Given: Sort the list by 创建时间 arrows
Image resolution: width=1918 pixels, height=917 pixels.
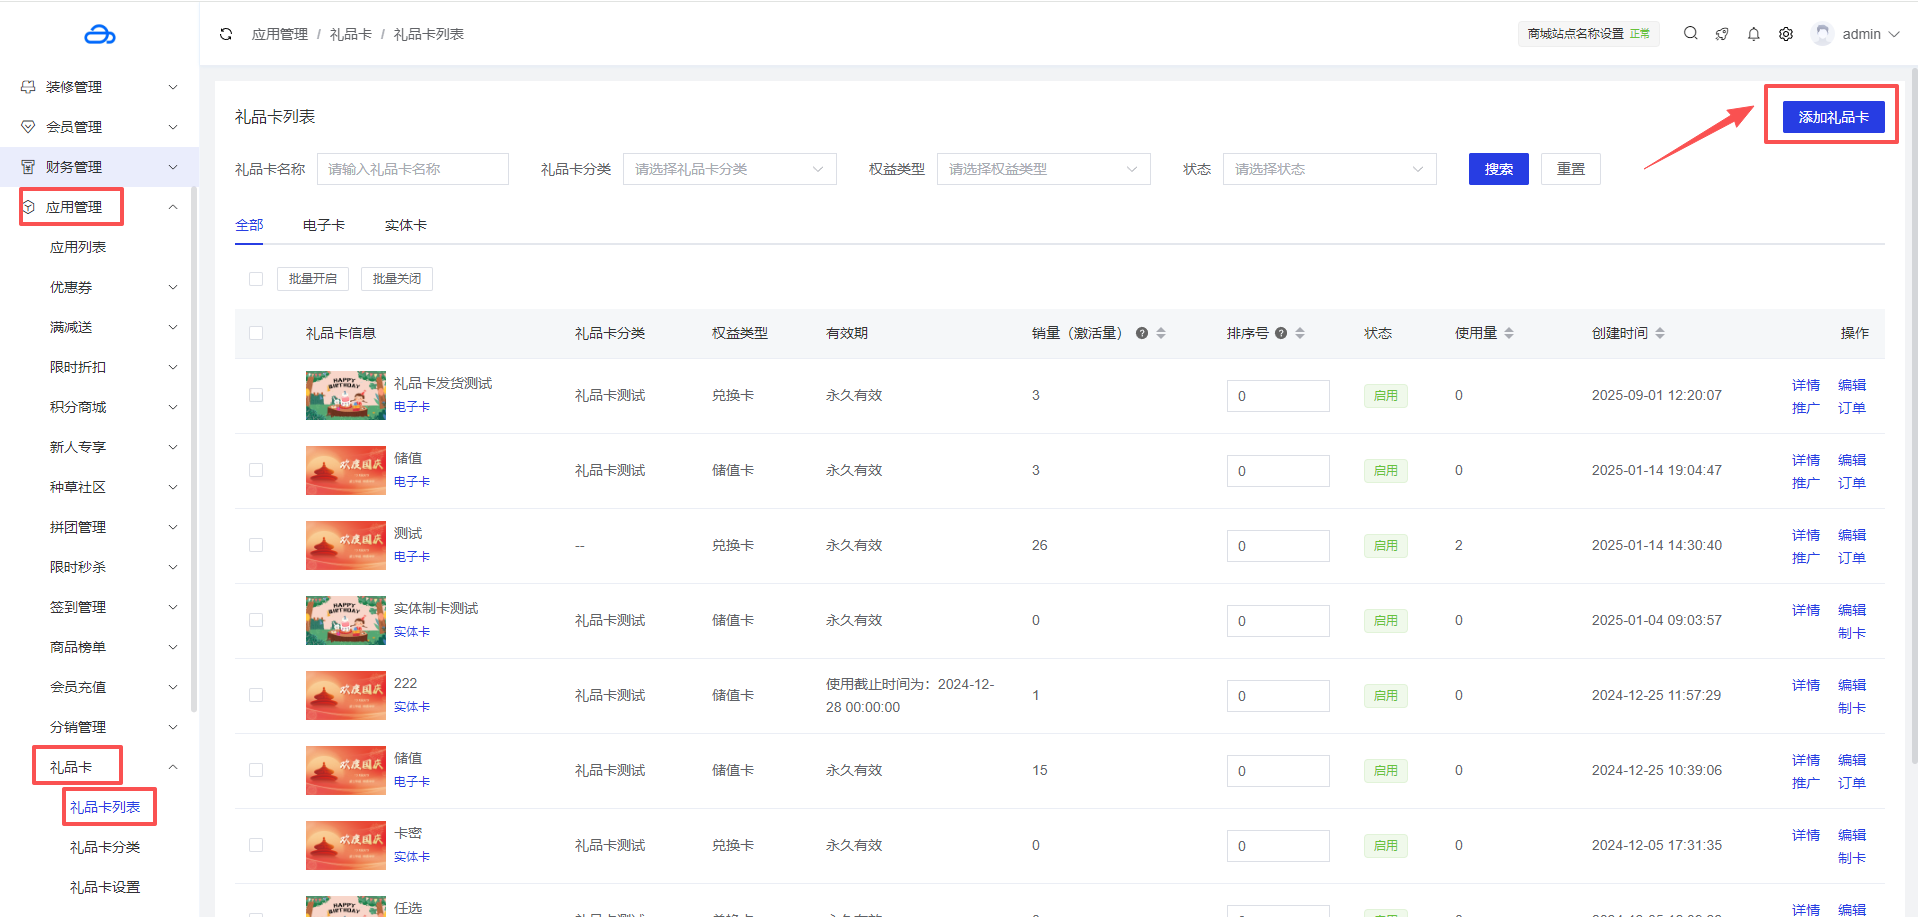Looking at the screenshot, I should (1659, 333).
